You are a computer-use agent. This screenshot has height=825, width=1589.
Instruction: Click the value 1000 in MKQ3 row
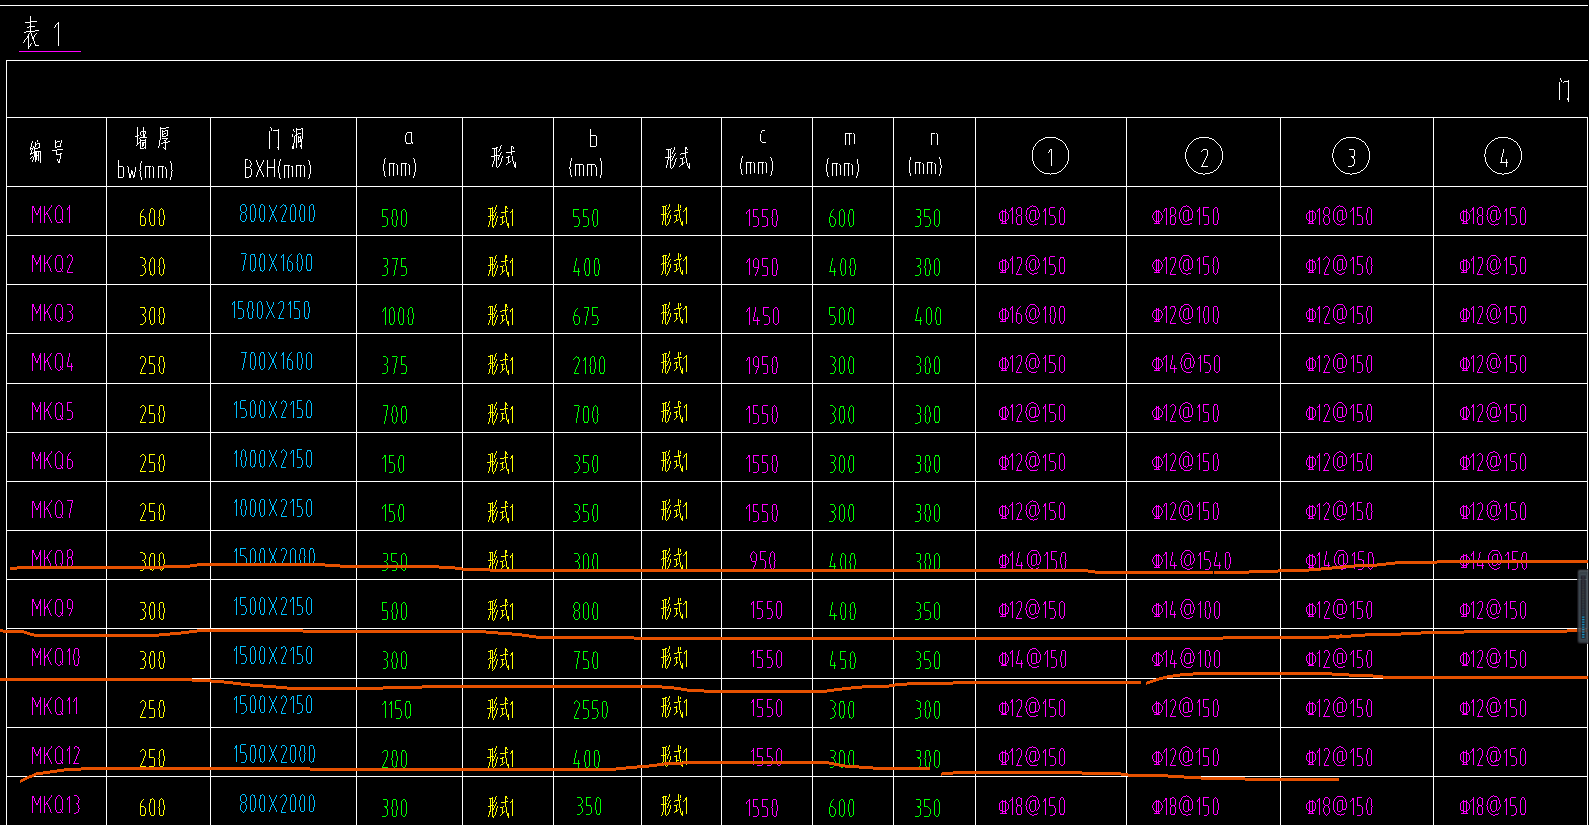(x=397, y=316)
